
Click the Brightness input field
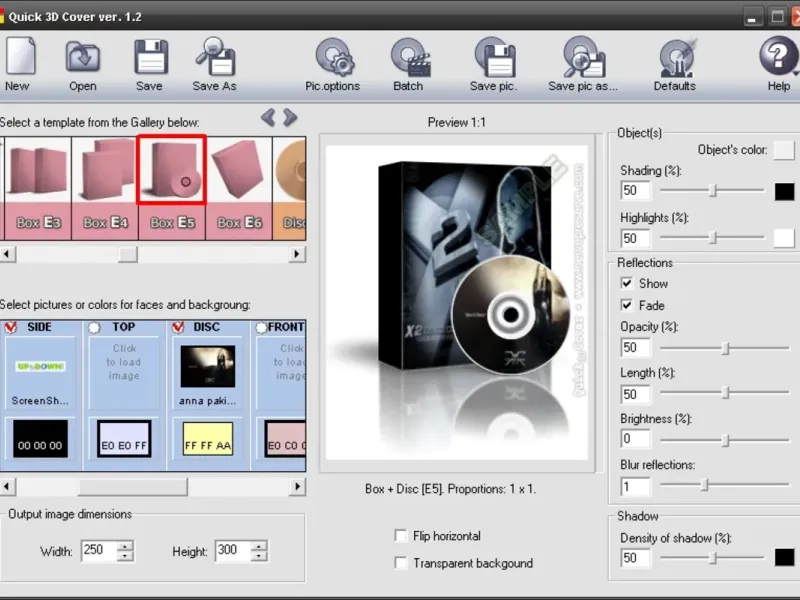(x=635, y=439)
